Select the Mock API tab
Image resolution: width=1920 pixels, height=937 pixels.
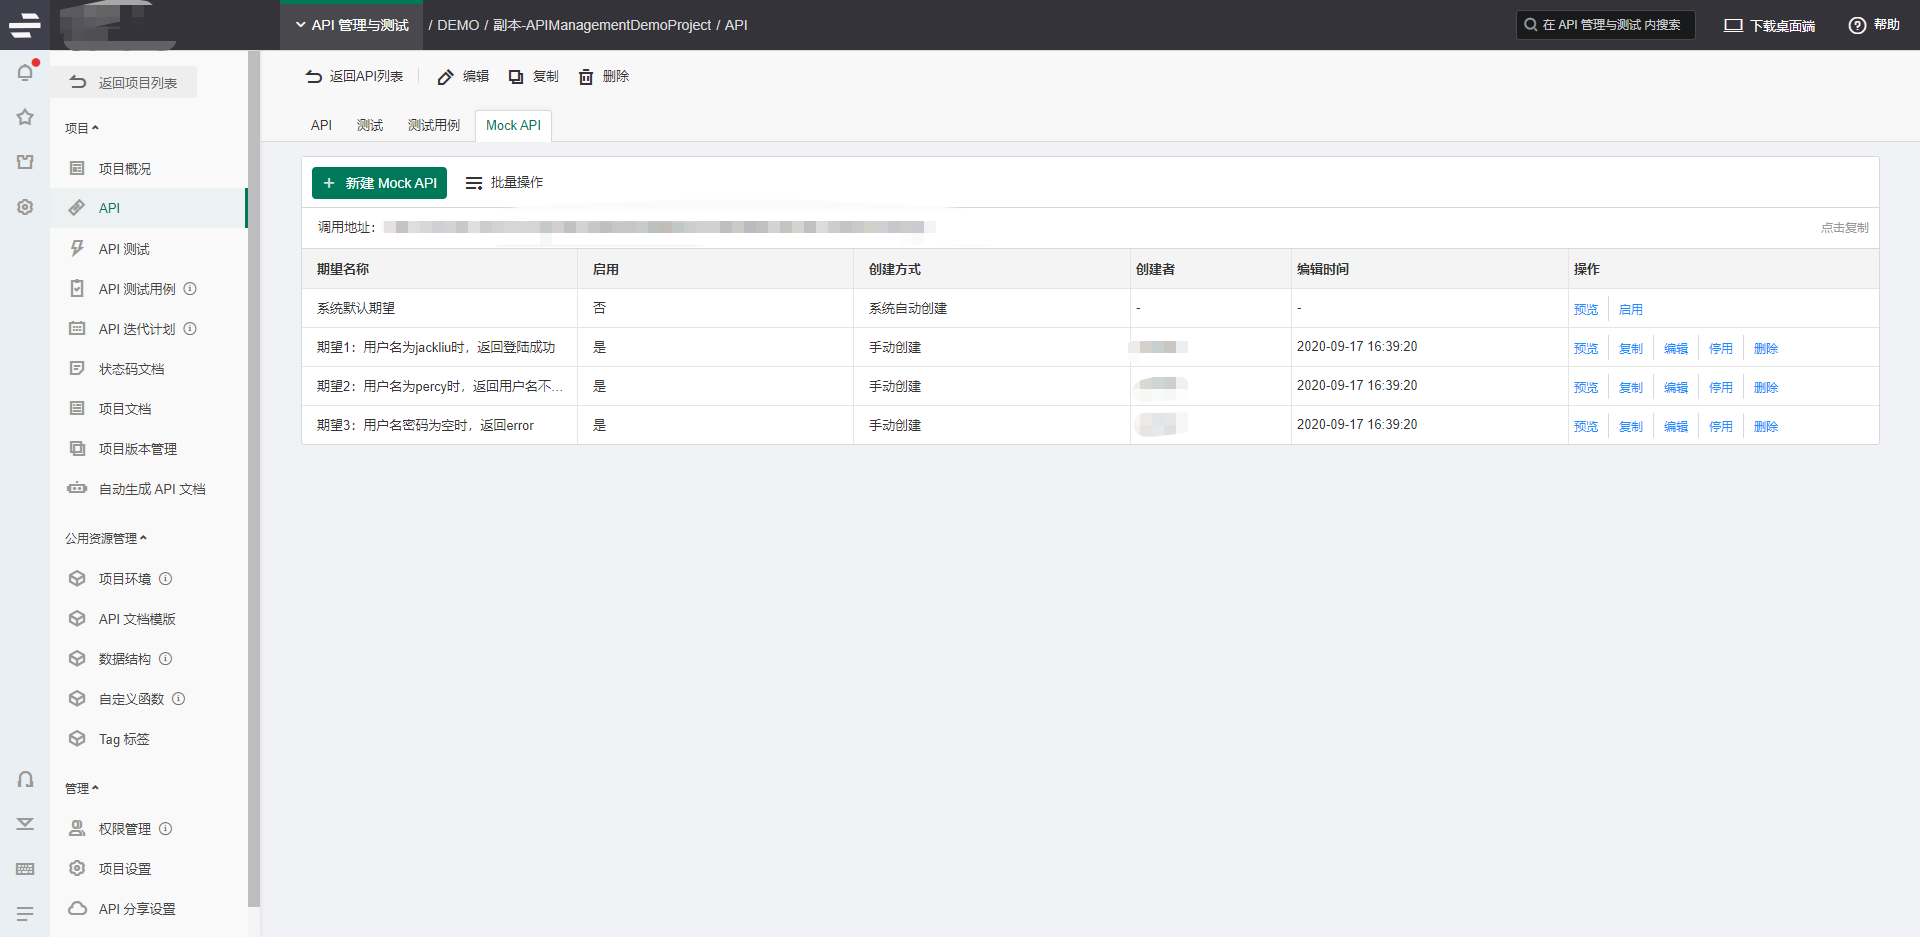click(513, 125)
